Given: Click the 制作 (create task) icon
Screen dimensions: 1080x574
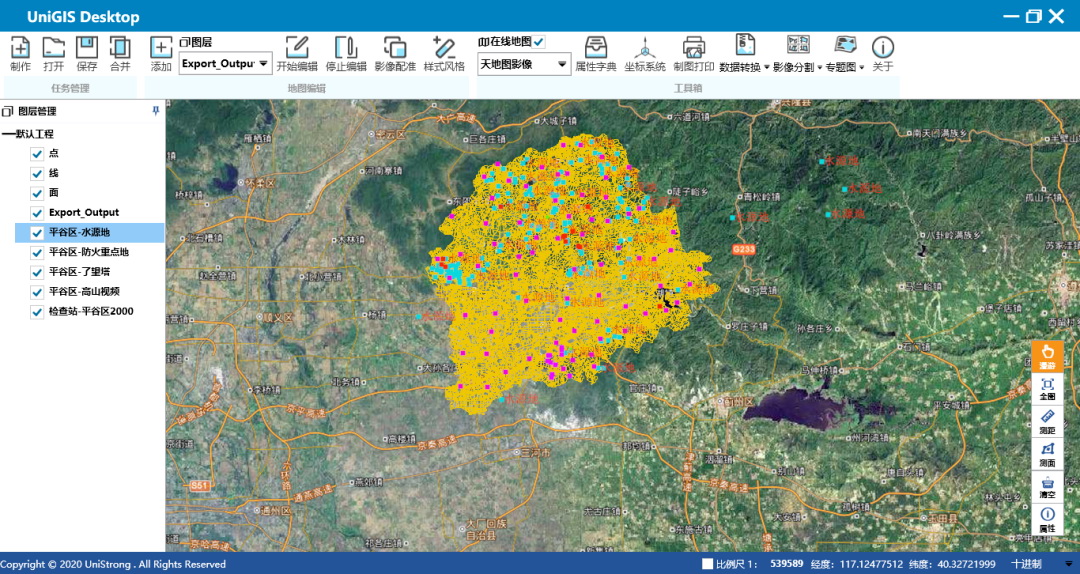Looking at the screenshot, I should [x=20, y=48].
